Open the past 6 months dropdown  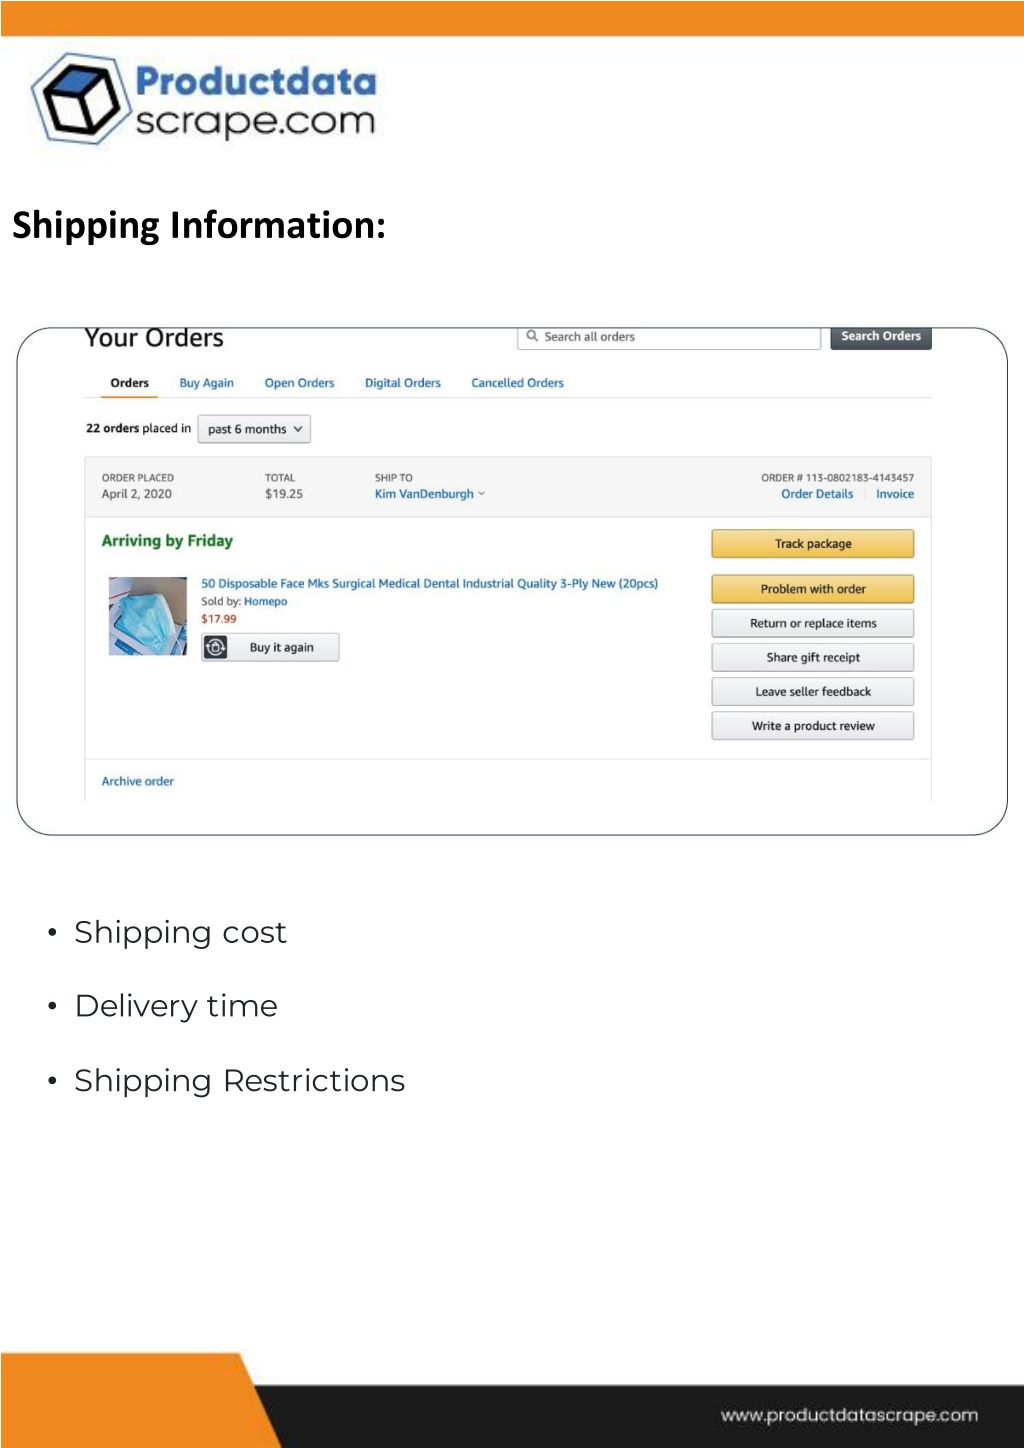click(x=254, y=429)
